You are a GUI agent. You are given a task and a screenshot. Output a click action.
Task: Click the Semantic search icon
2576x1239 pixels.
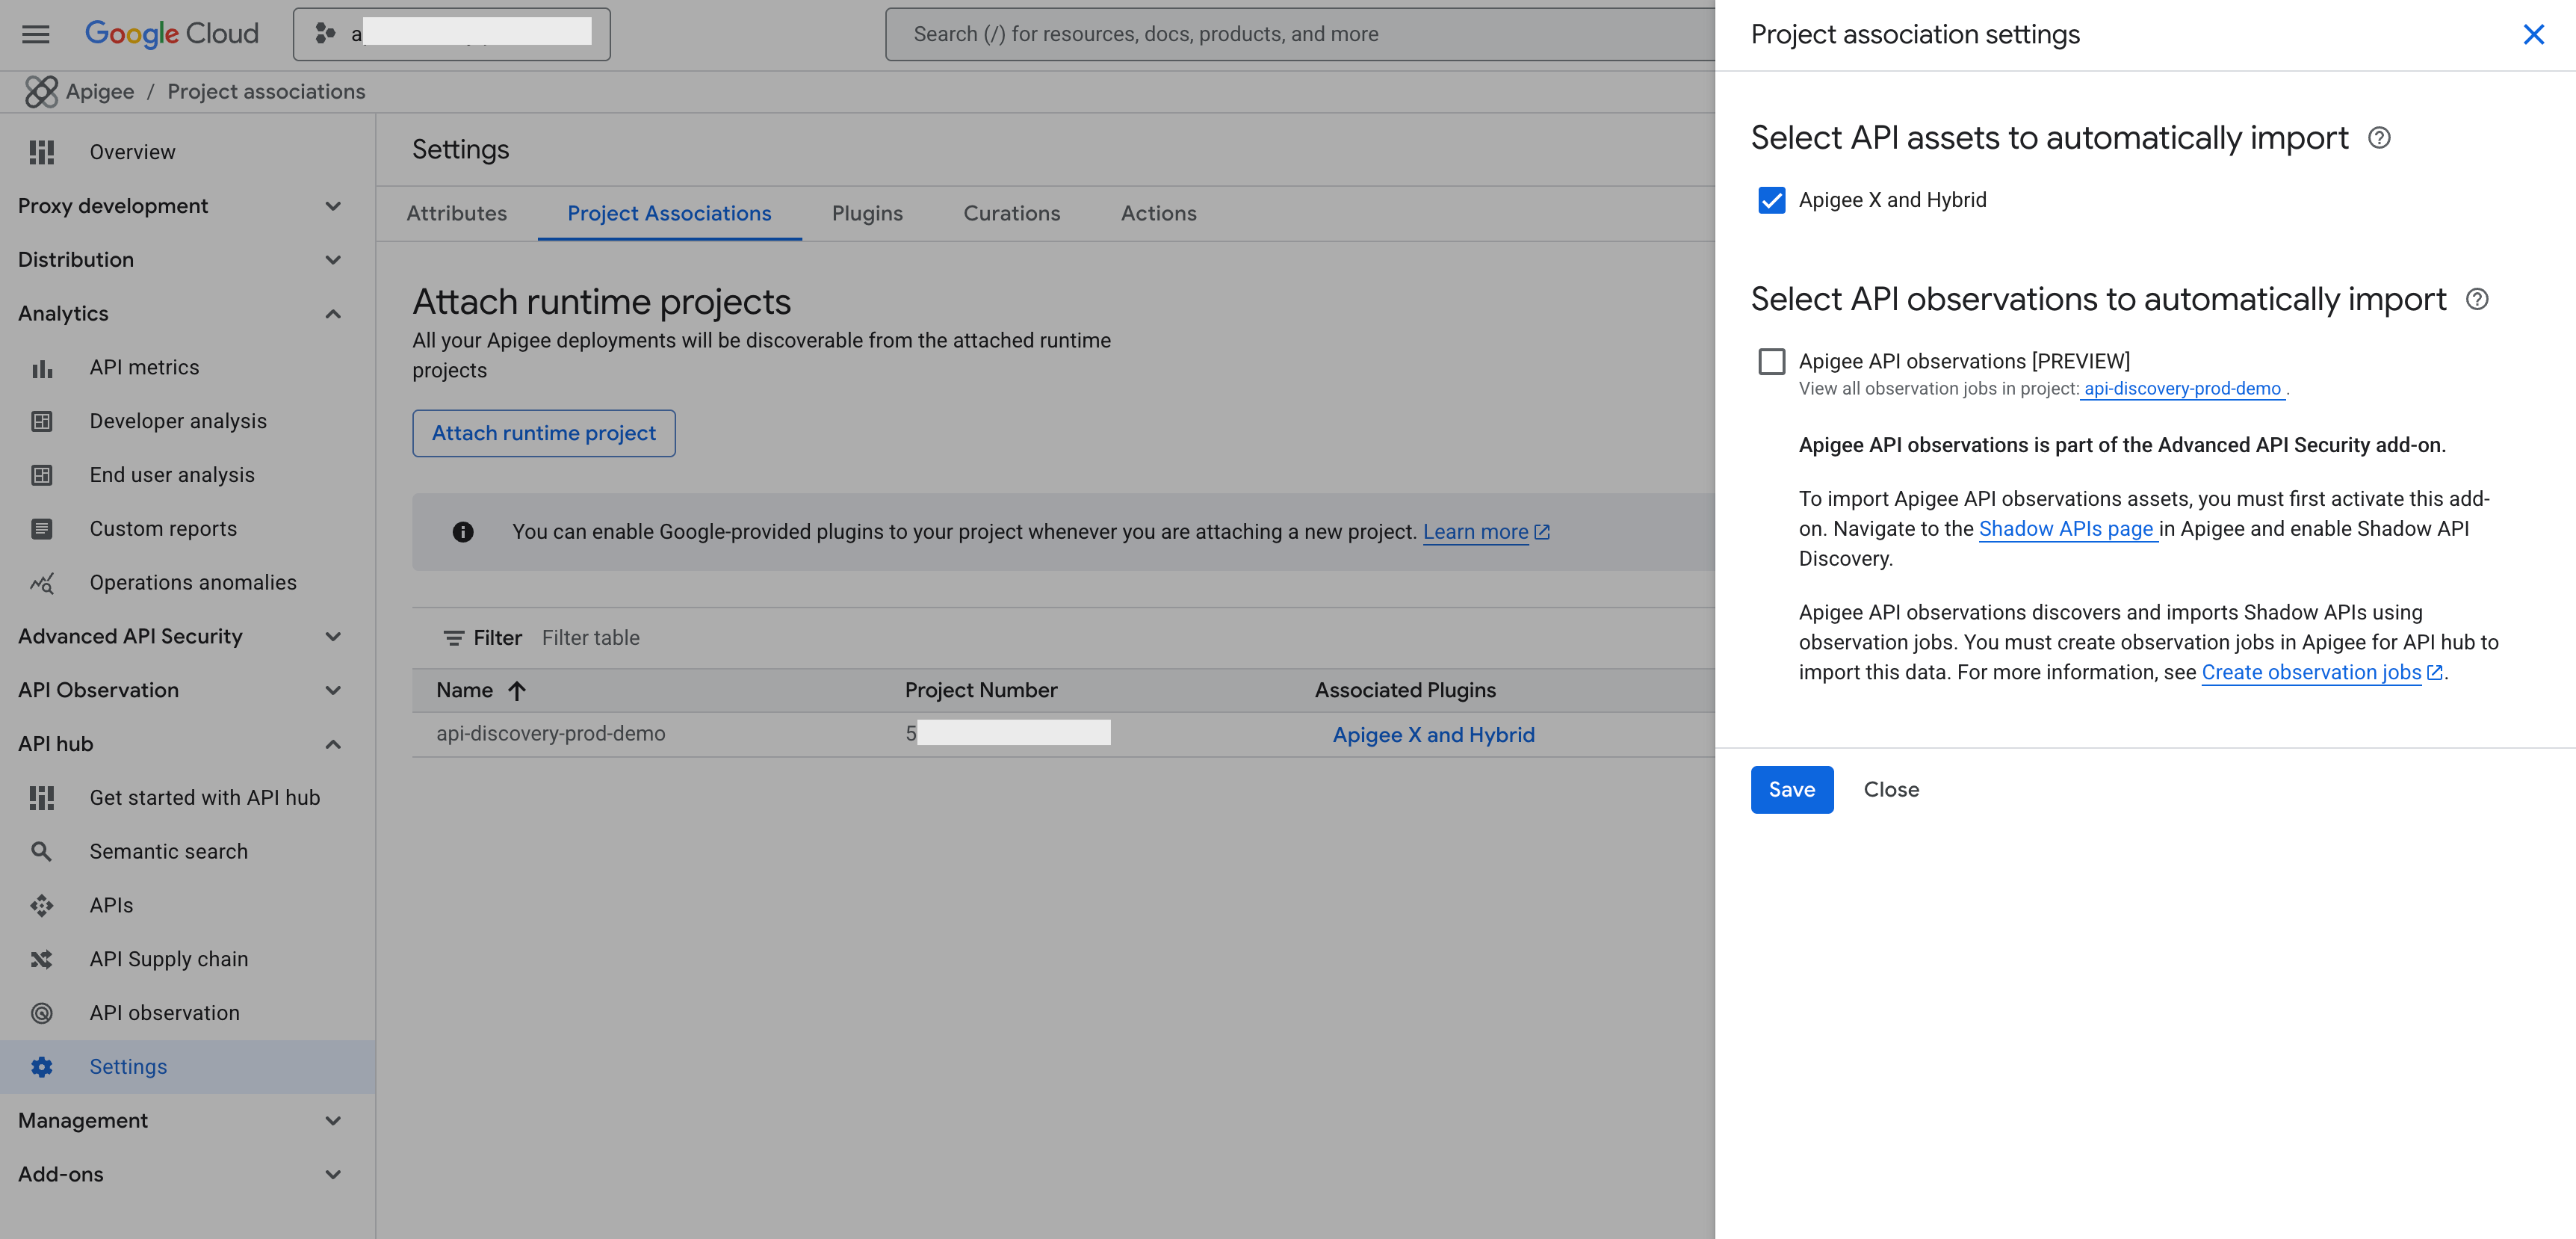(x=41, y=851)
